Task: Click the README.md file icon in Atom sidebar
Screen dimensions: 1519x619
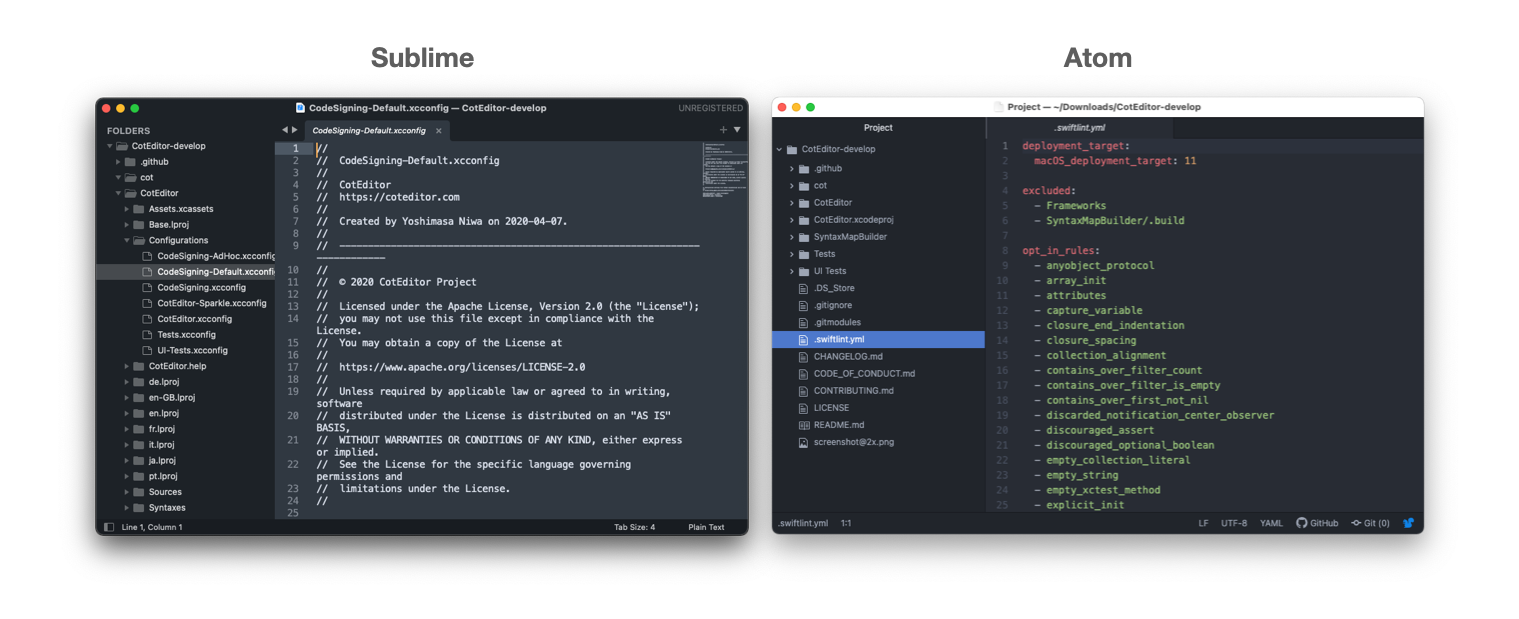Action: pyautogui.click(x=806, y=425)
